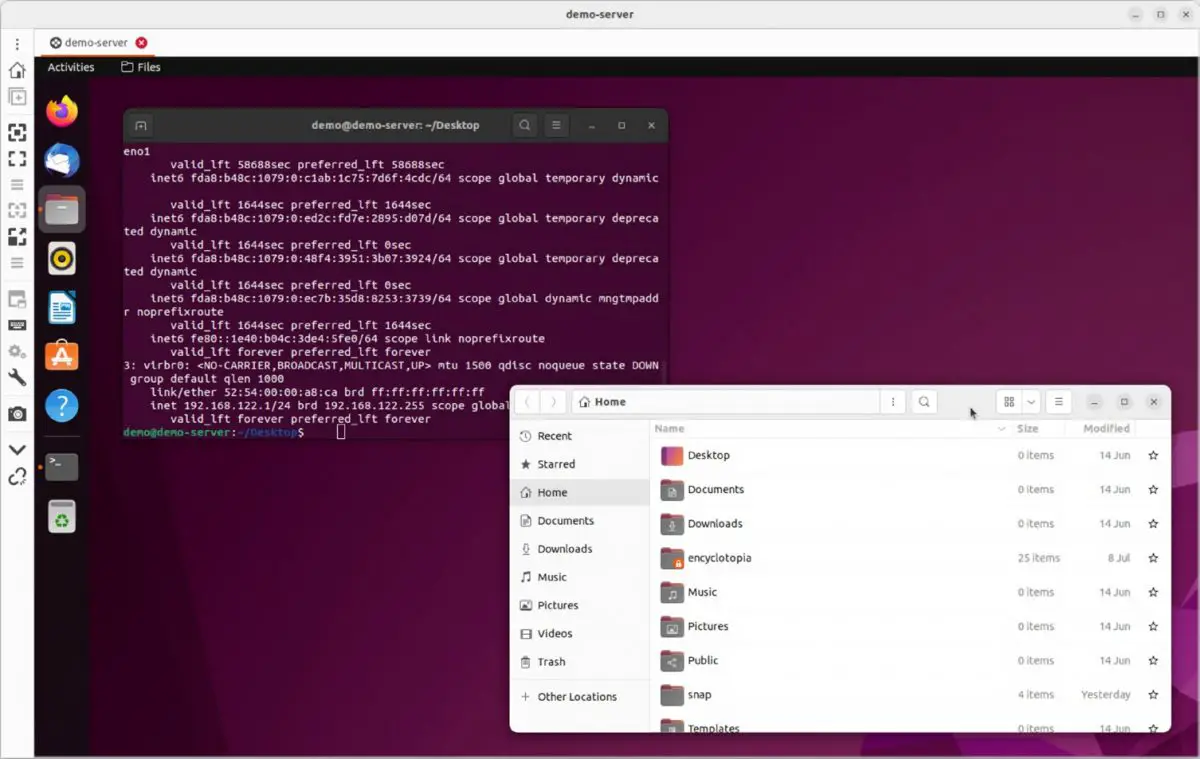
Task: Star the snap folder
Action: pos(1153,694)
